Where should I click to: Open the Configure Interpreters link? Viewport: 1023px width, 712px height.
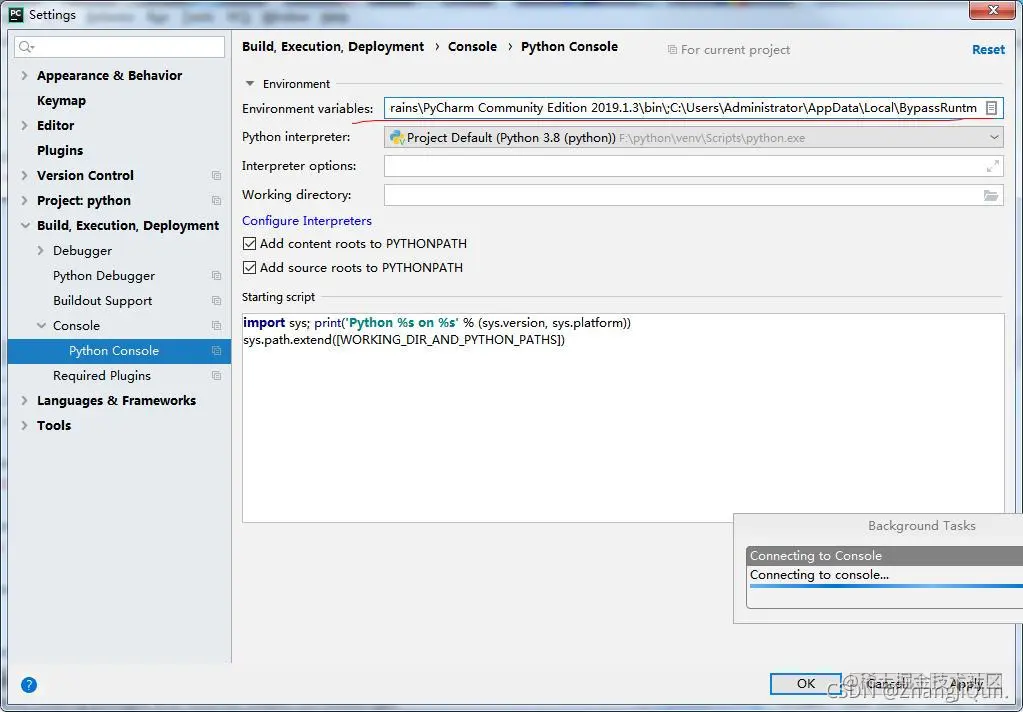(307, 221)
